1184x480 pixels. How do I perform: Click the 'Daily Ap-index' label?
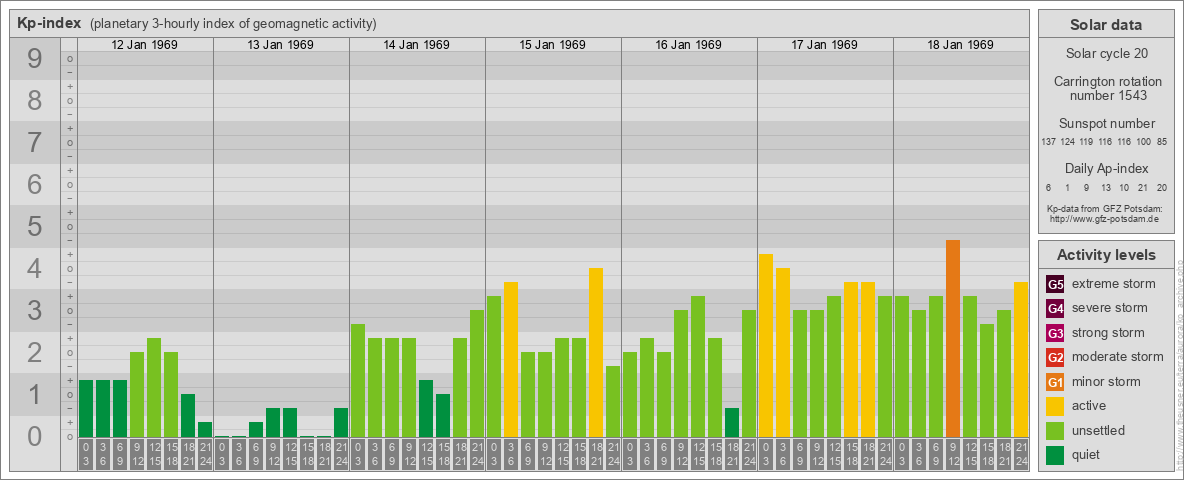pyautogui.click(x=1106, y=168)
